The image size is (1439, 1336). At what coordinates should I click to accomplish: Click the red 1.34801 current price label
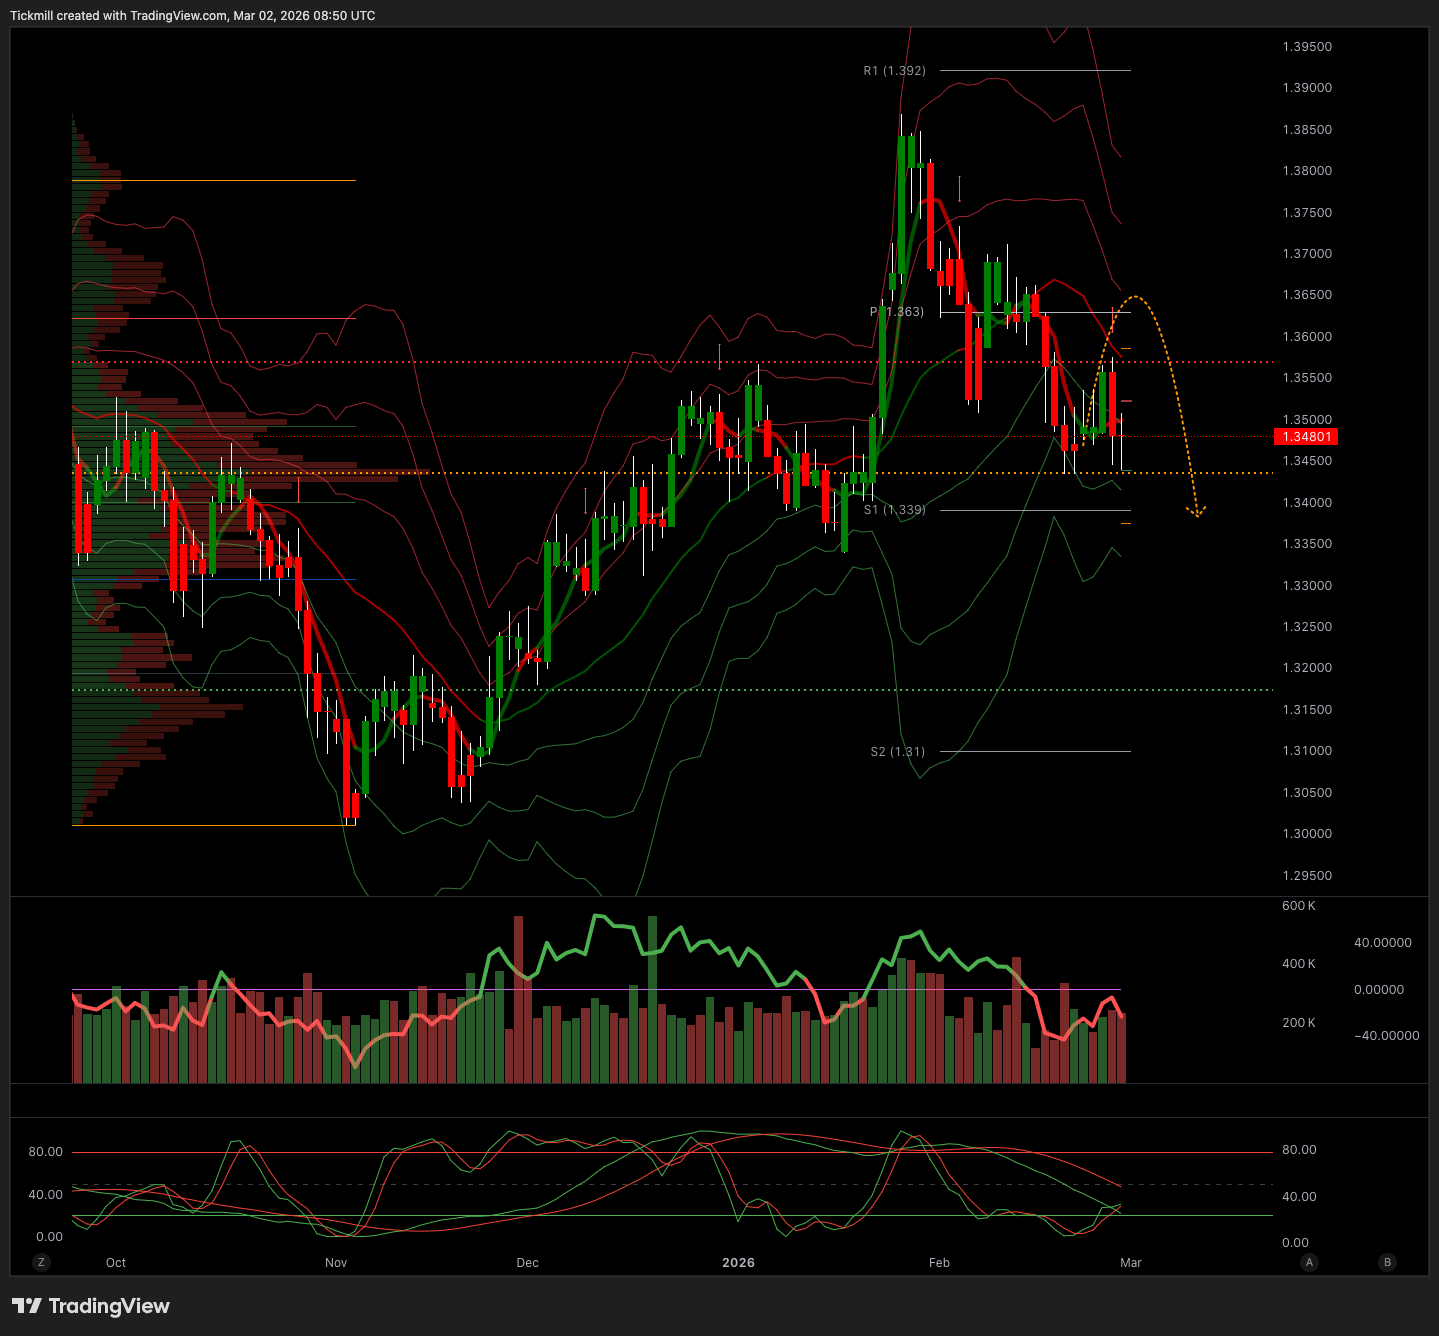(1306, 437)
